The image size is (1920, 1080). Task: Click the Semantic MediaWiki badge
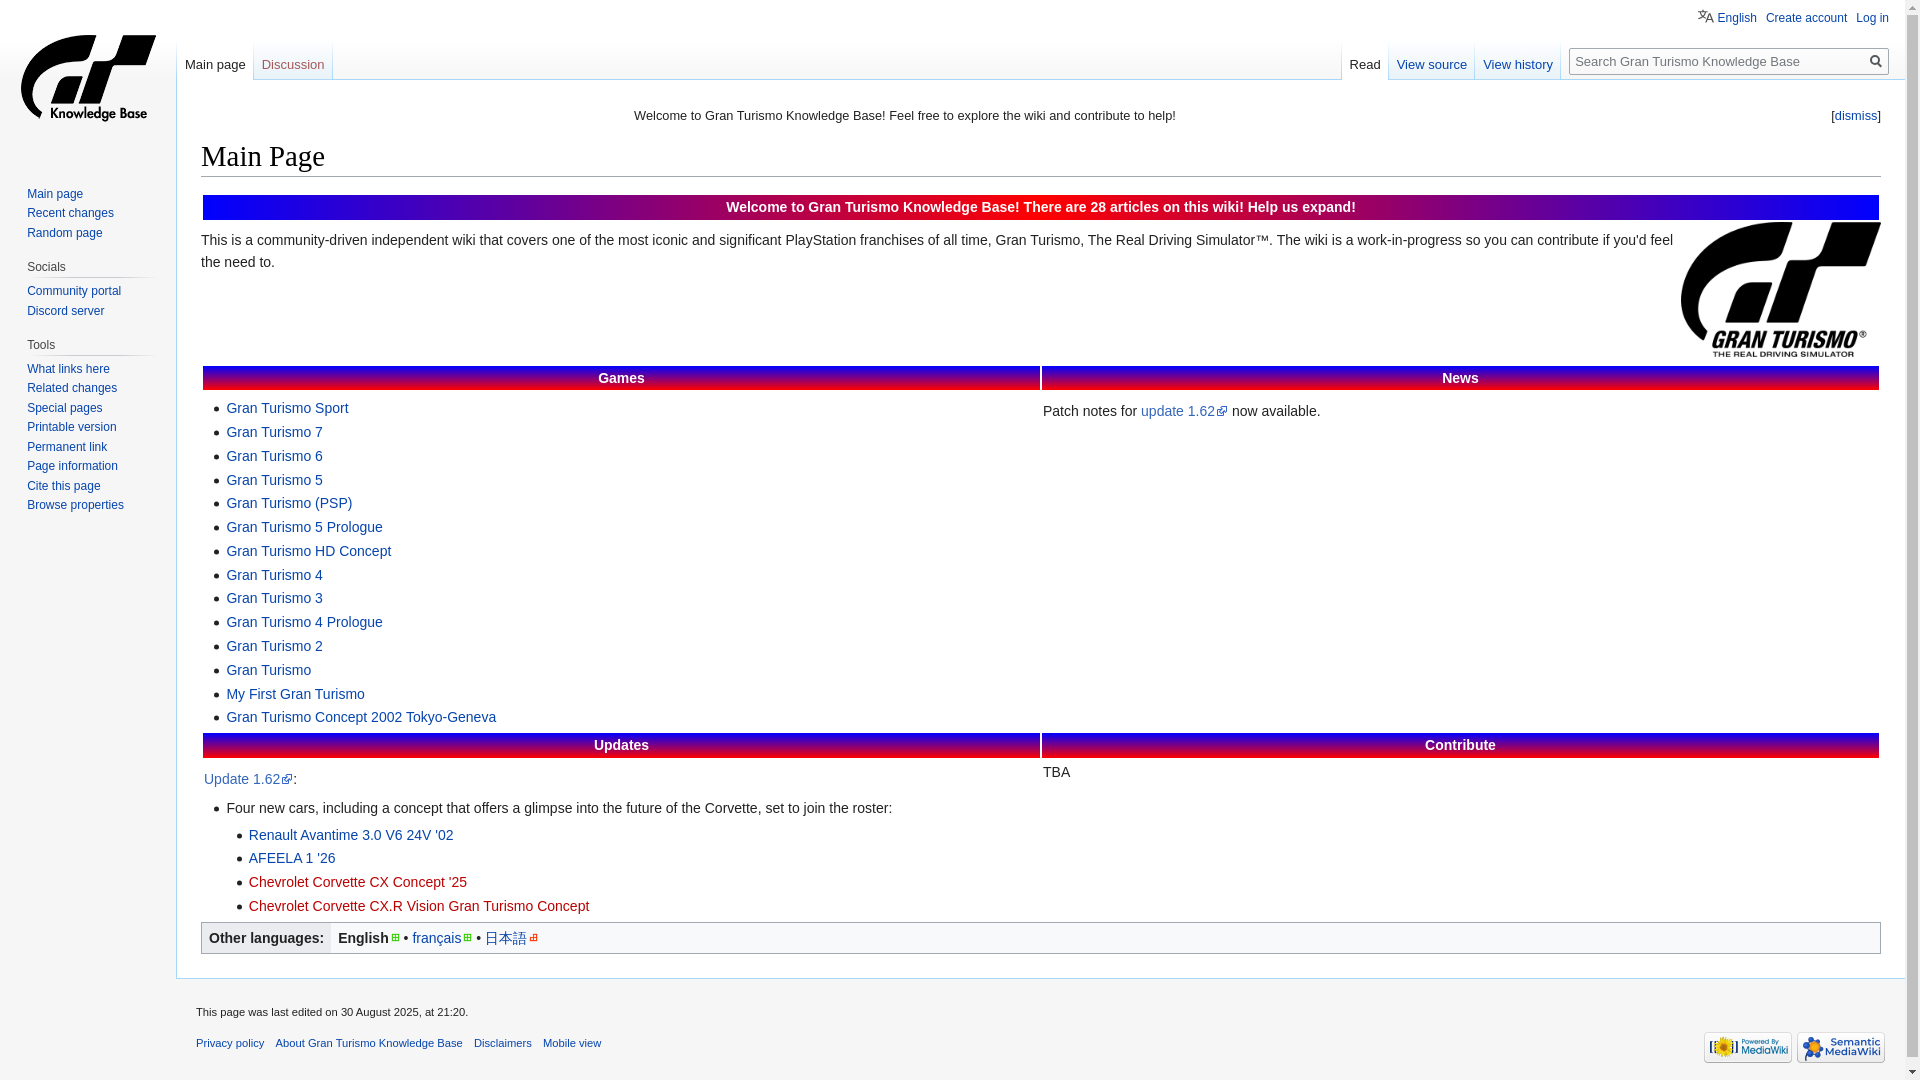pyautogui.click(x=1841, y=1047)
